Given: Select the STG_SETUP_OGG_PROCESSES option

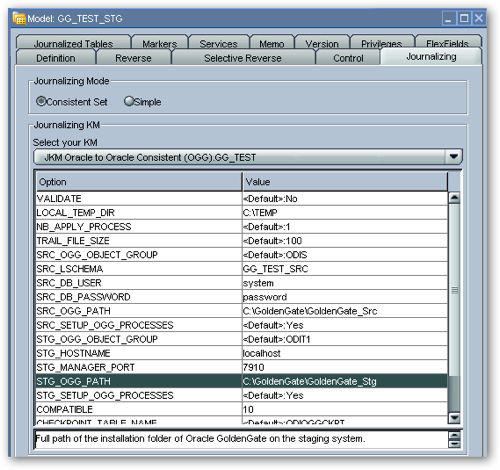Looking at the screenshot, I should (x=139, y=395).
